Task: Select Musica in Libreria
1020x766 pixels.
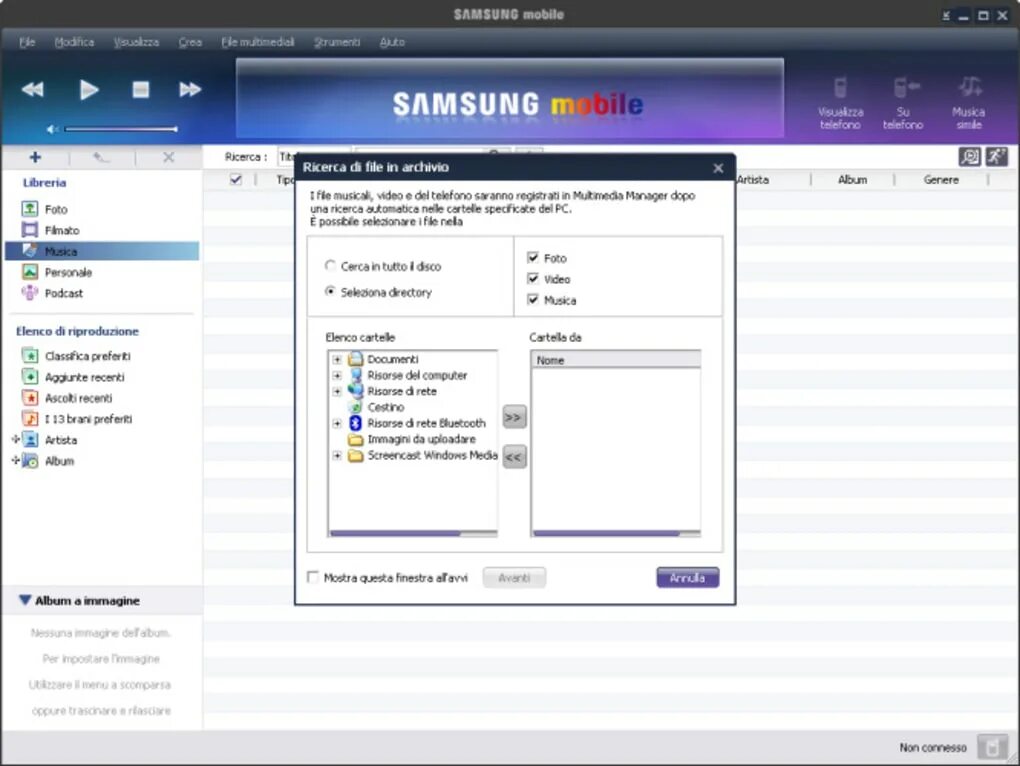Action: click(102, 251)
